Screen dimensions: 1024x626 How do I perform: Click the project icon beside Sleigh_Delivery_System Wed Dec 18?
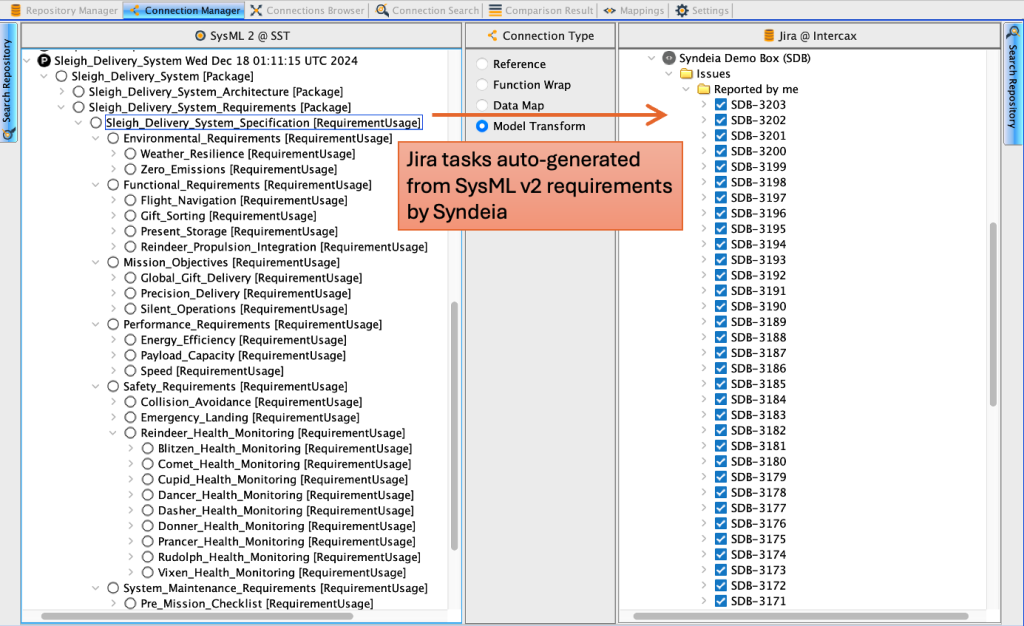(x=44, y=61)
